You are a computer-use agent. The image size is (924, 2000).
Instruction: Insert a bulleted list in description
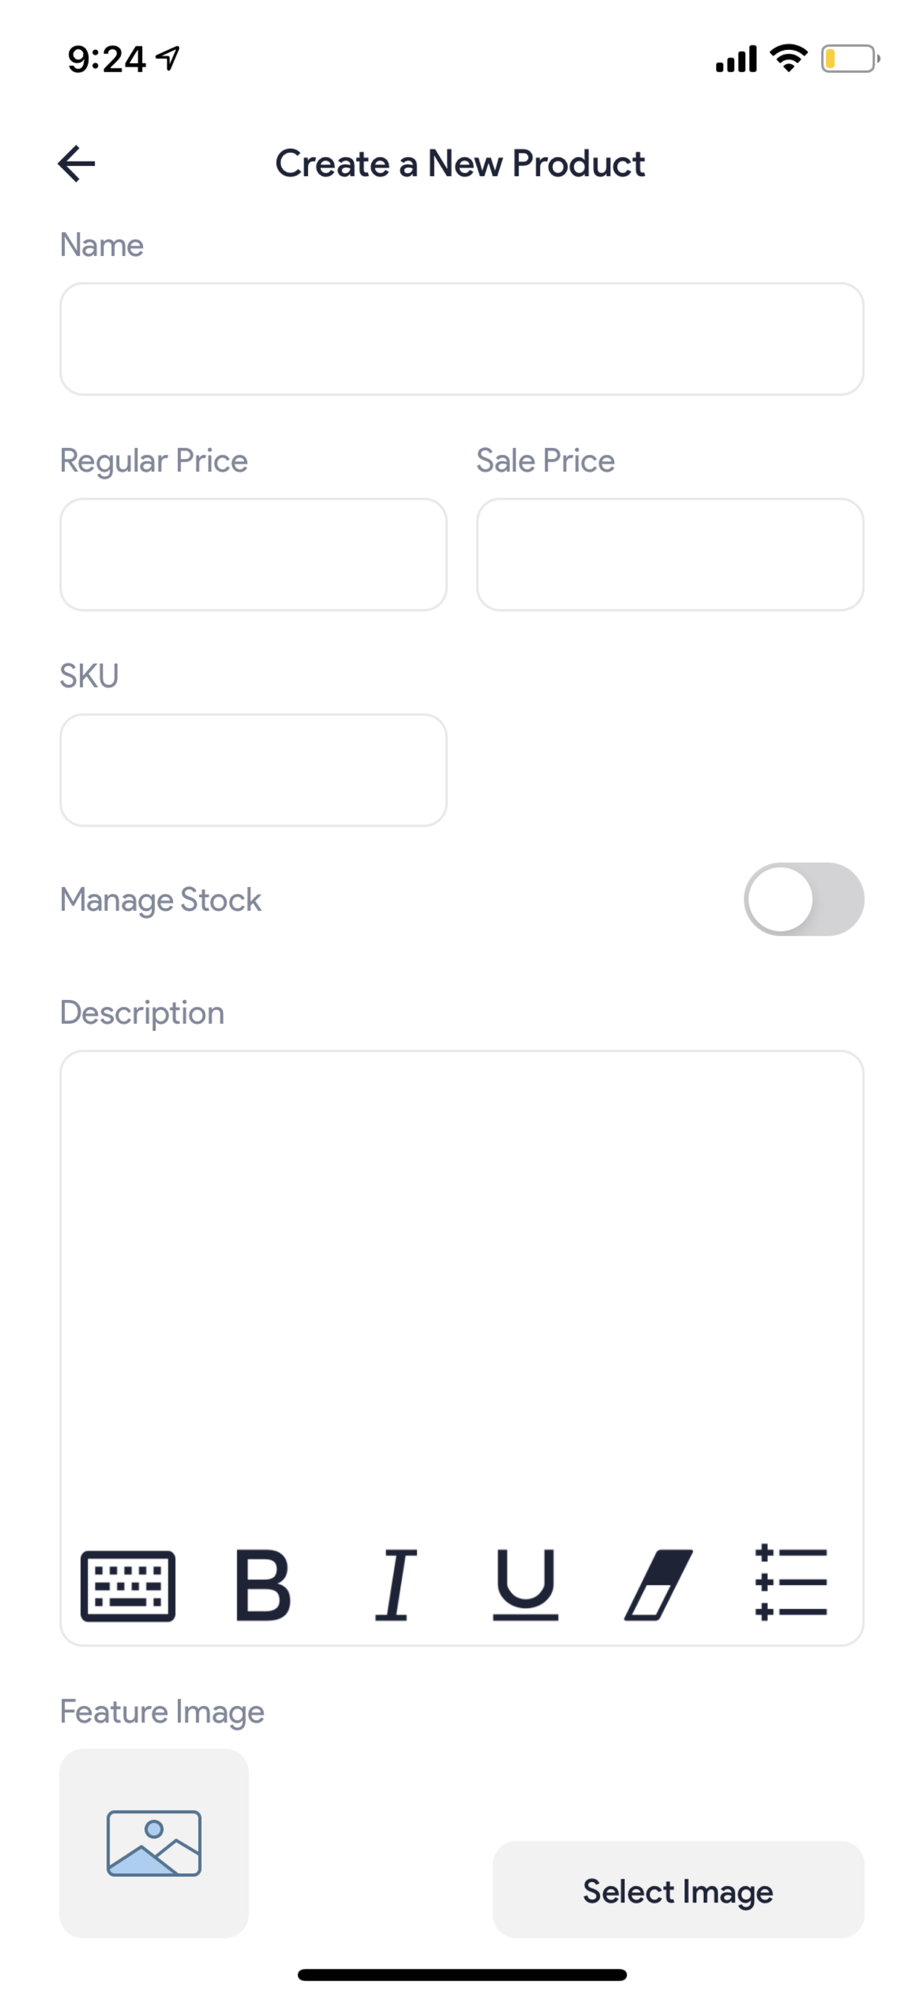tap(791, 1583)
